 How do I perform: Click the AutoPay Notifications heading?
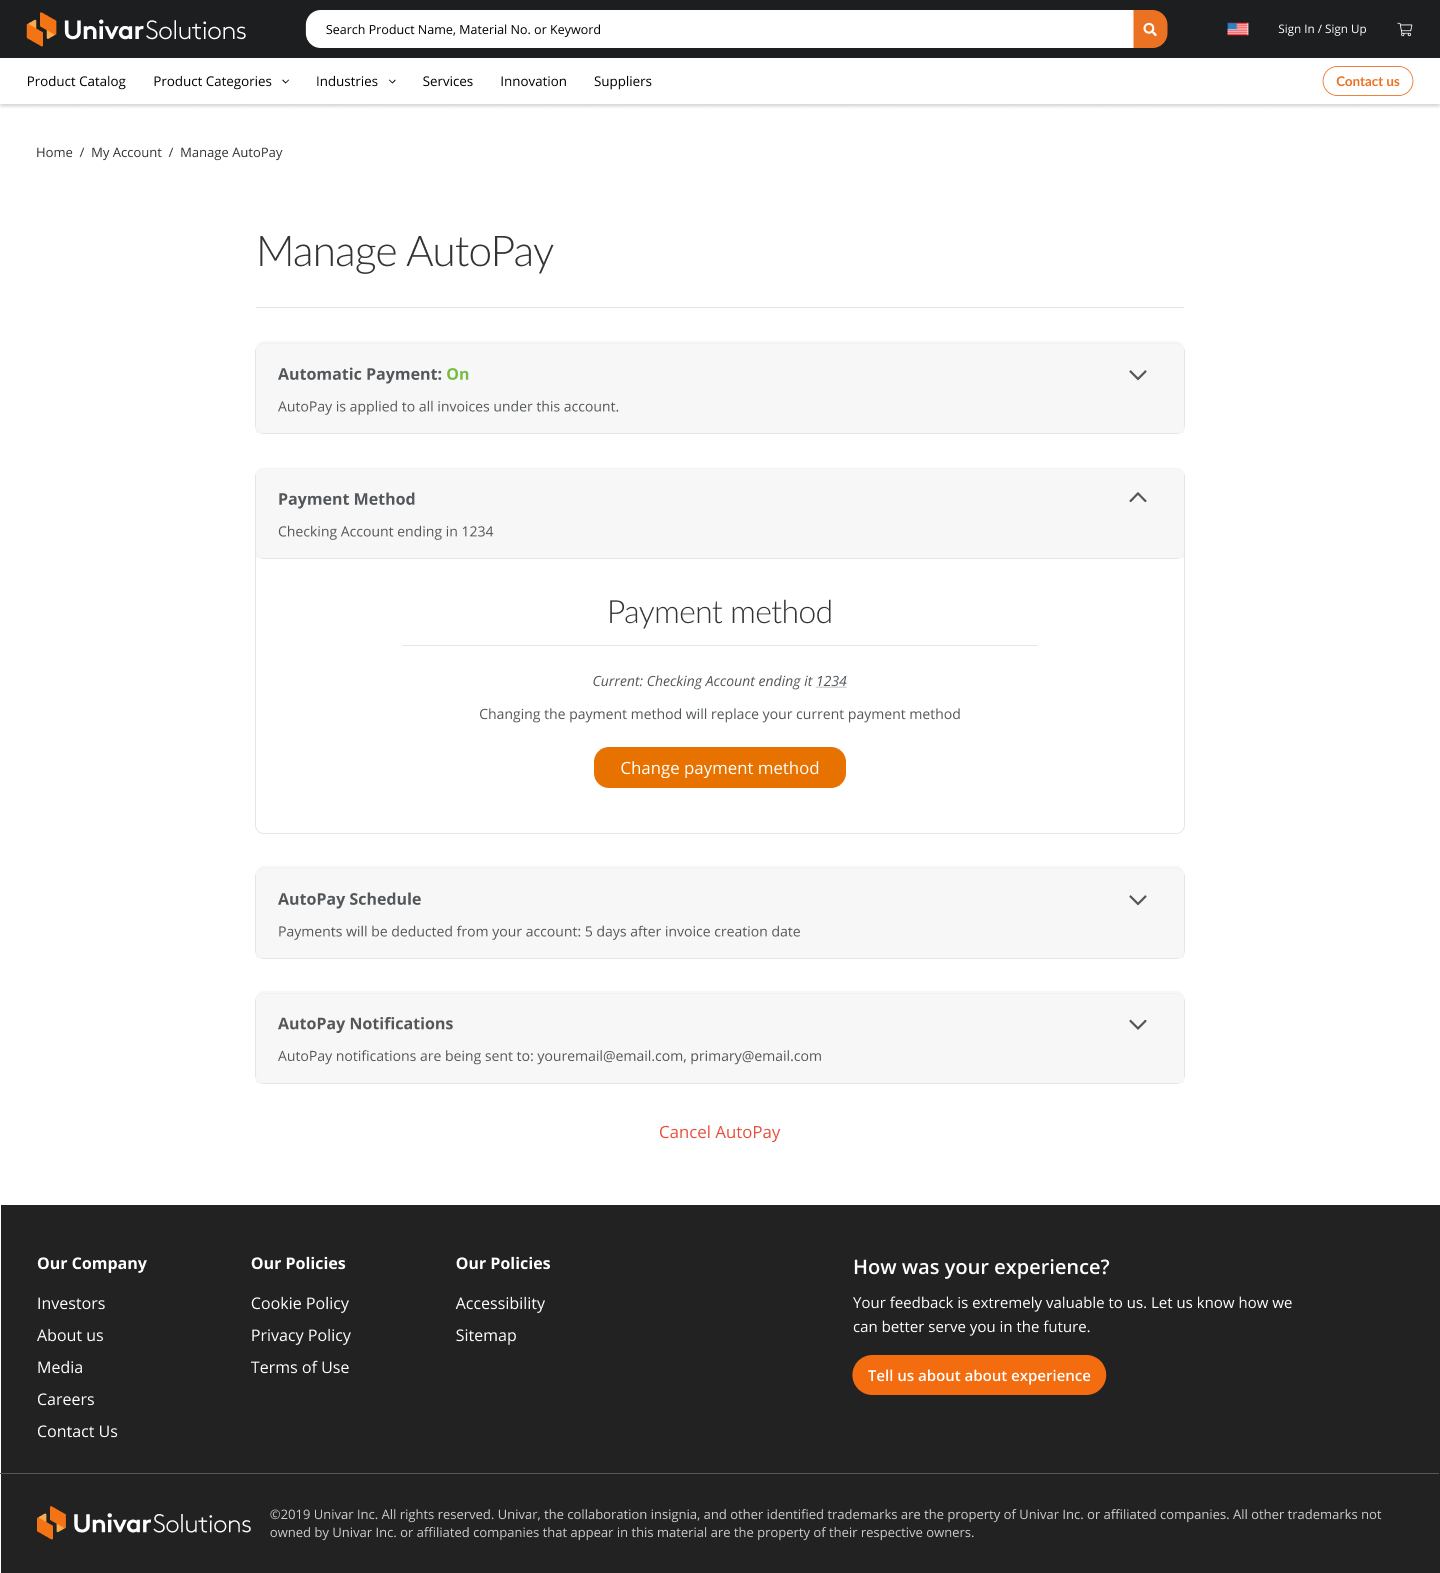pos(365,1023)
